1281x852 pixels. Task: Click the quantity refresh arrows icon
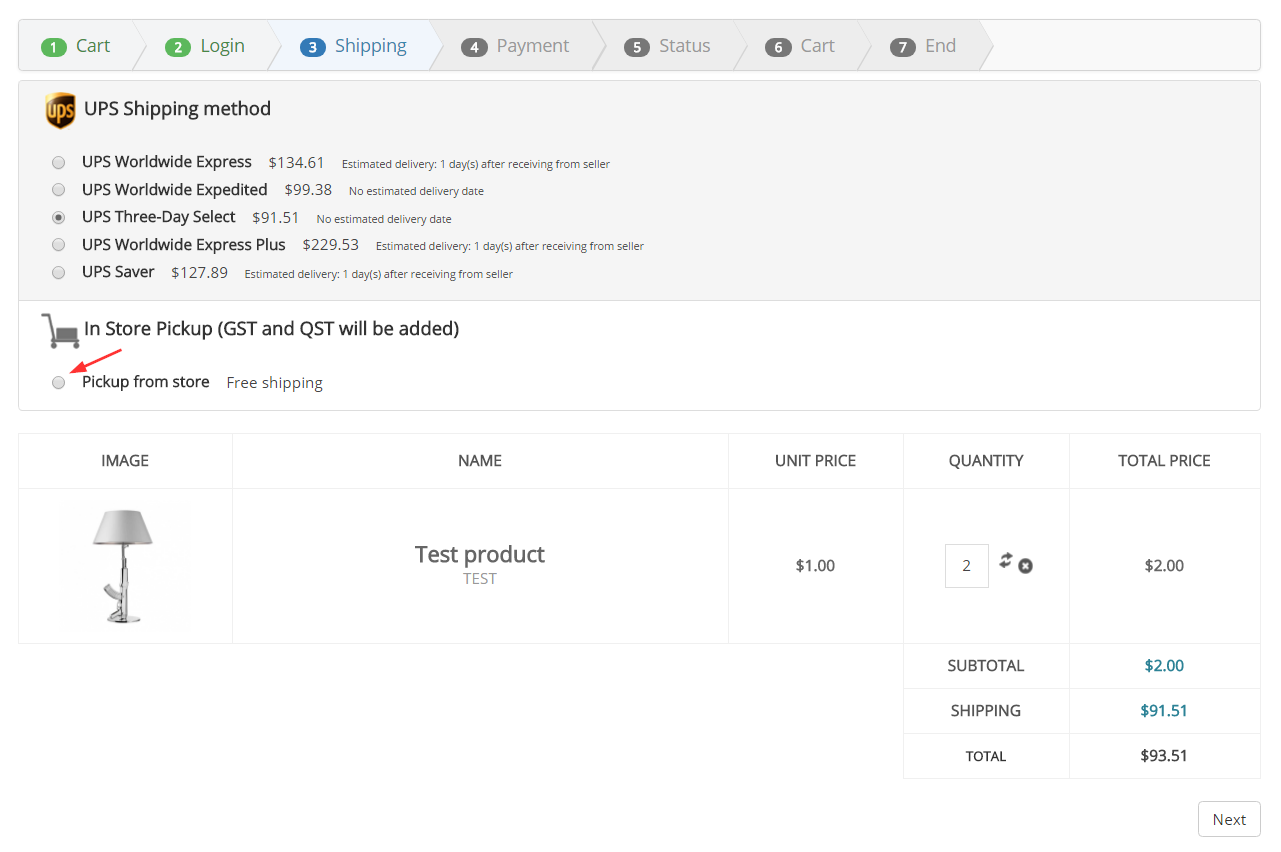pyautogui.click(x=1006, y=560)
